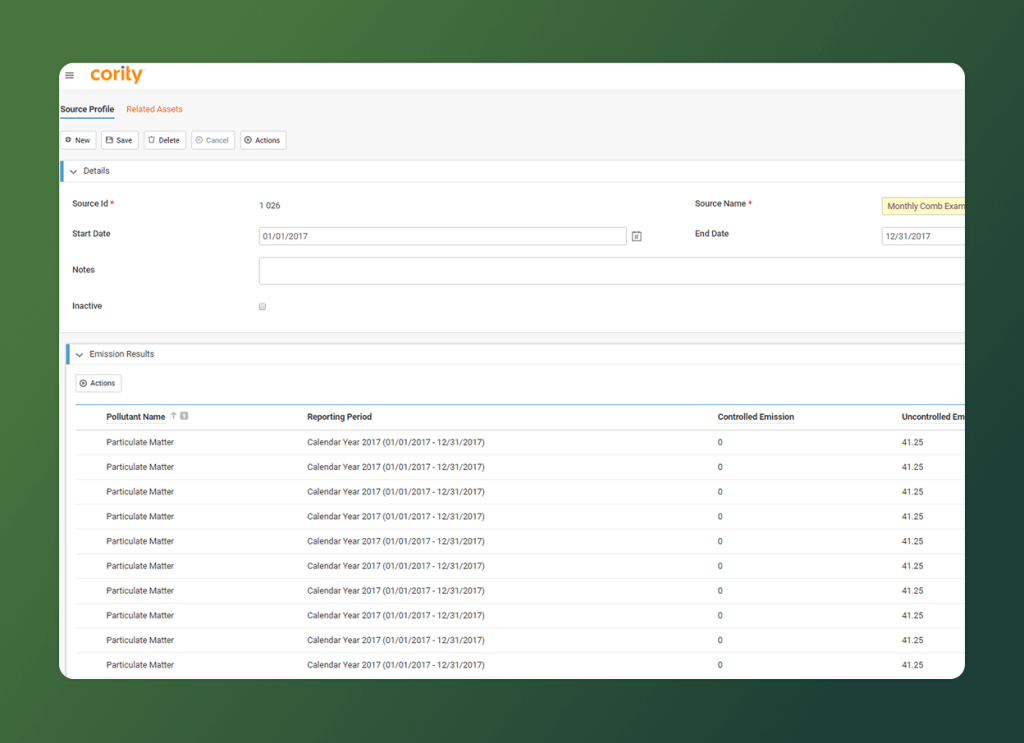Open the Actions dropdown in the top toolbar
This screenshot has height=743, width=1024.
tap(263, 140)
